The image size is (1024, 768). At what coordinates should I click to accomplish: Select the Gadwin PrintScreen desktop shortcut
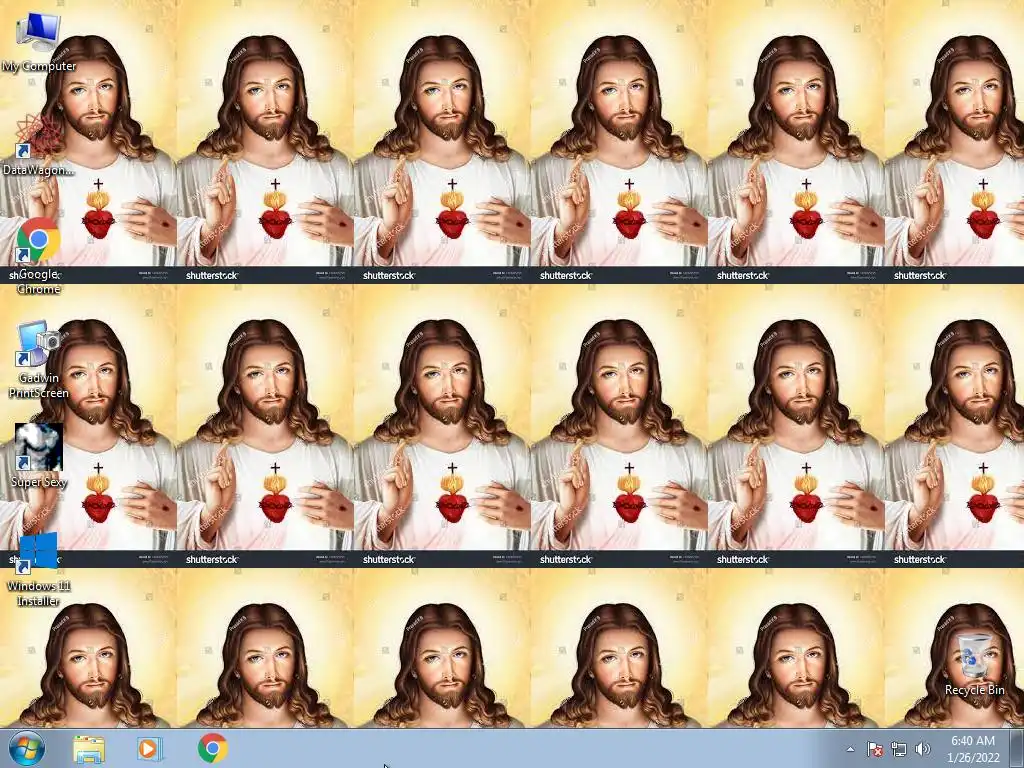coord(38,359)
